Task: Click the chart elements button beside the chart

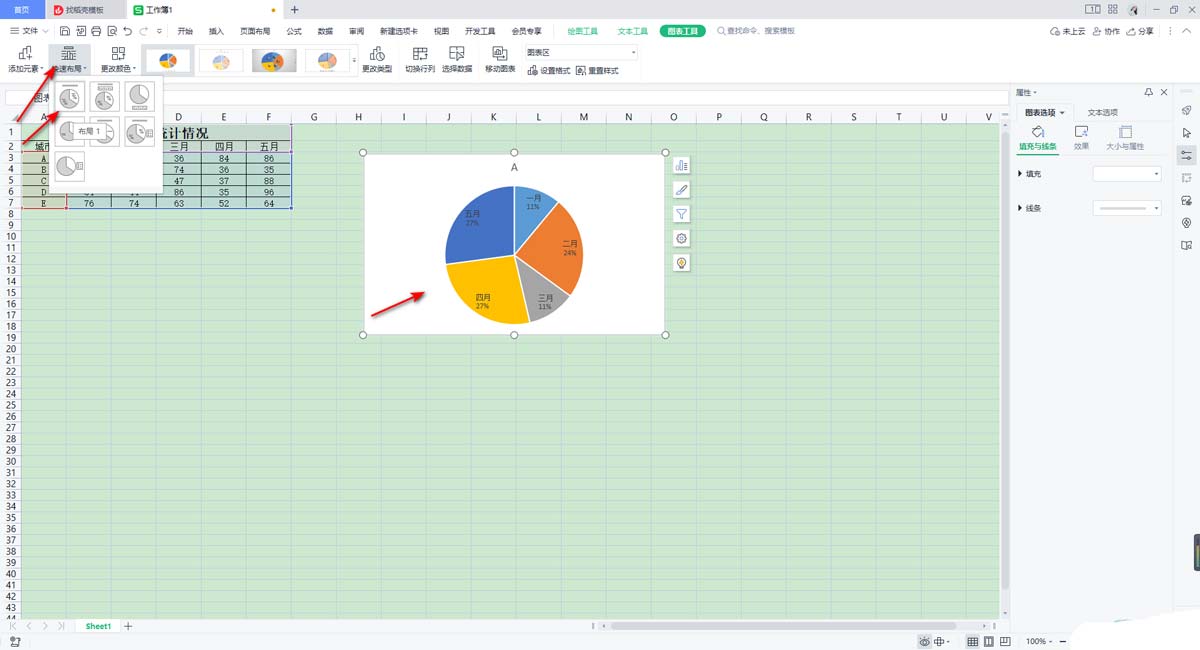Action: (x=682, y=165)
